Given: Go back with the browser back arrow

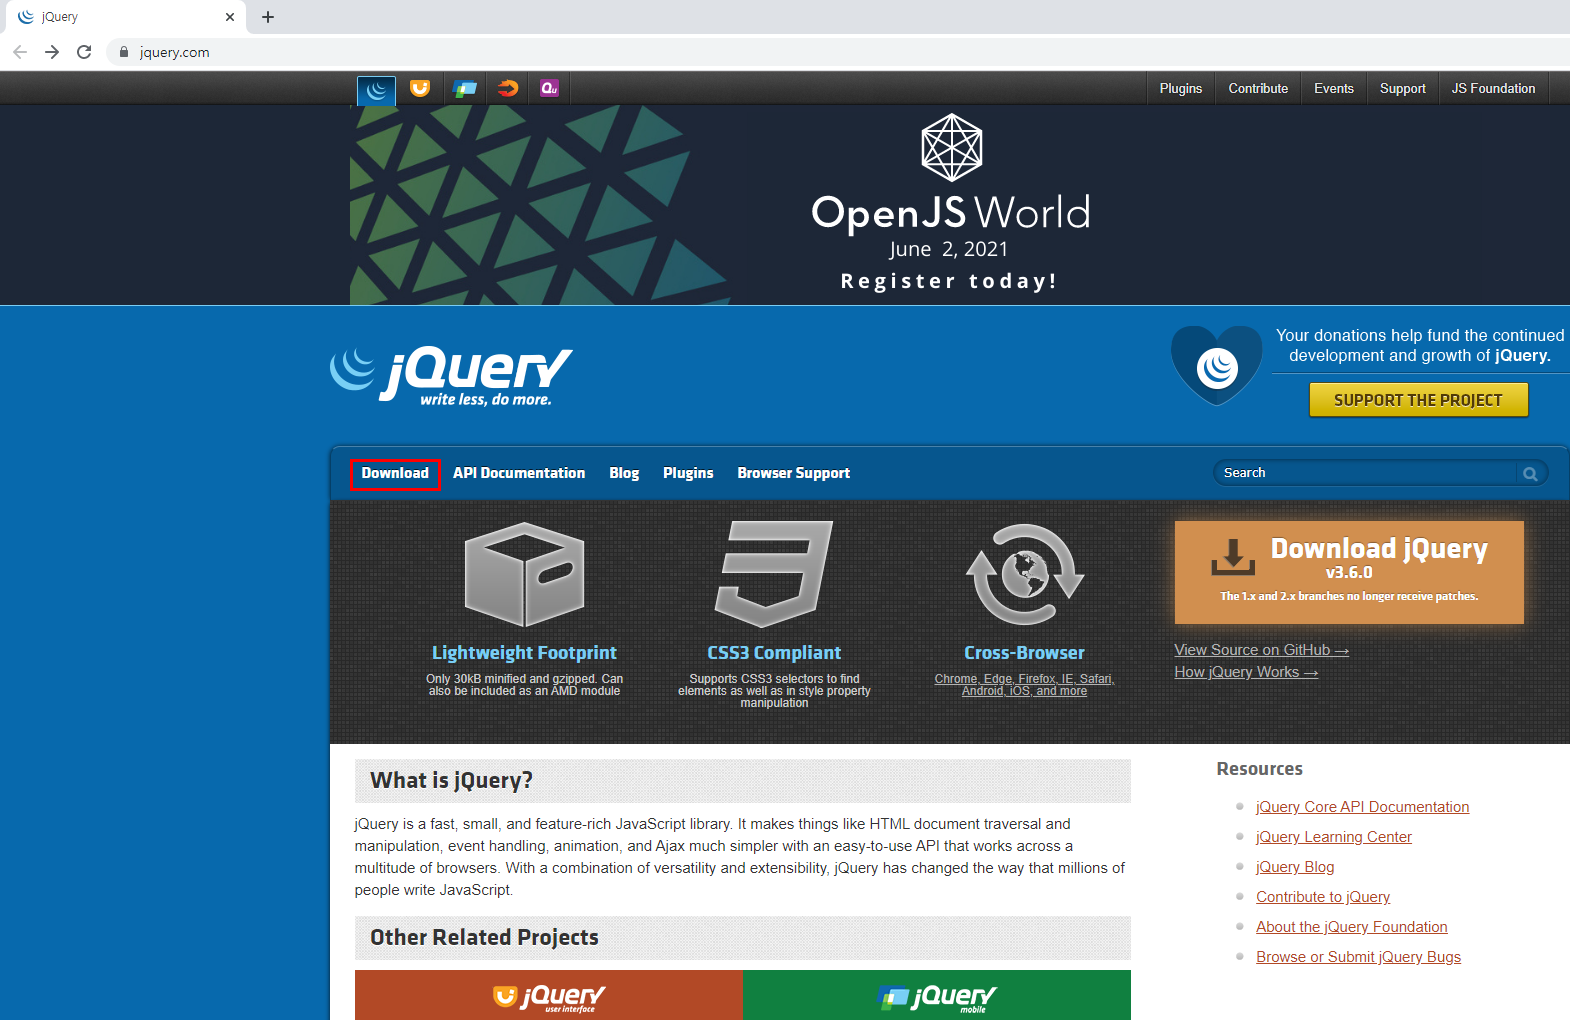Looking at the screenshot, I should [20, 52].
